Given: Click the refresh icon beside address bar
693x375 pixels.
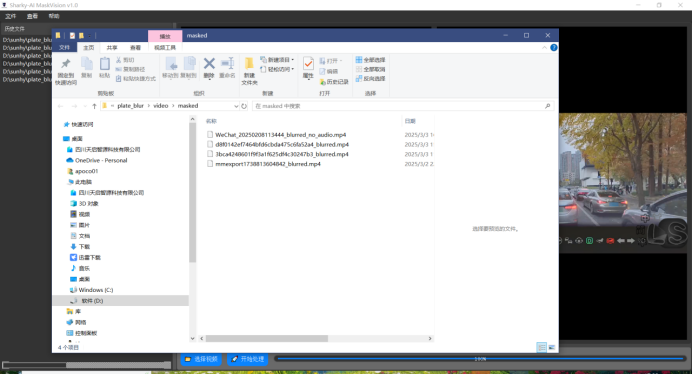Looking at the screenshot, I should (x=244, y=106).
